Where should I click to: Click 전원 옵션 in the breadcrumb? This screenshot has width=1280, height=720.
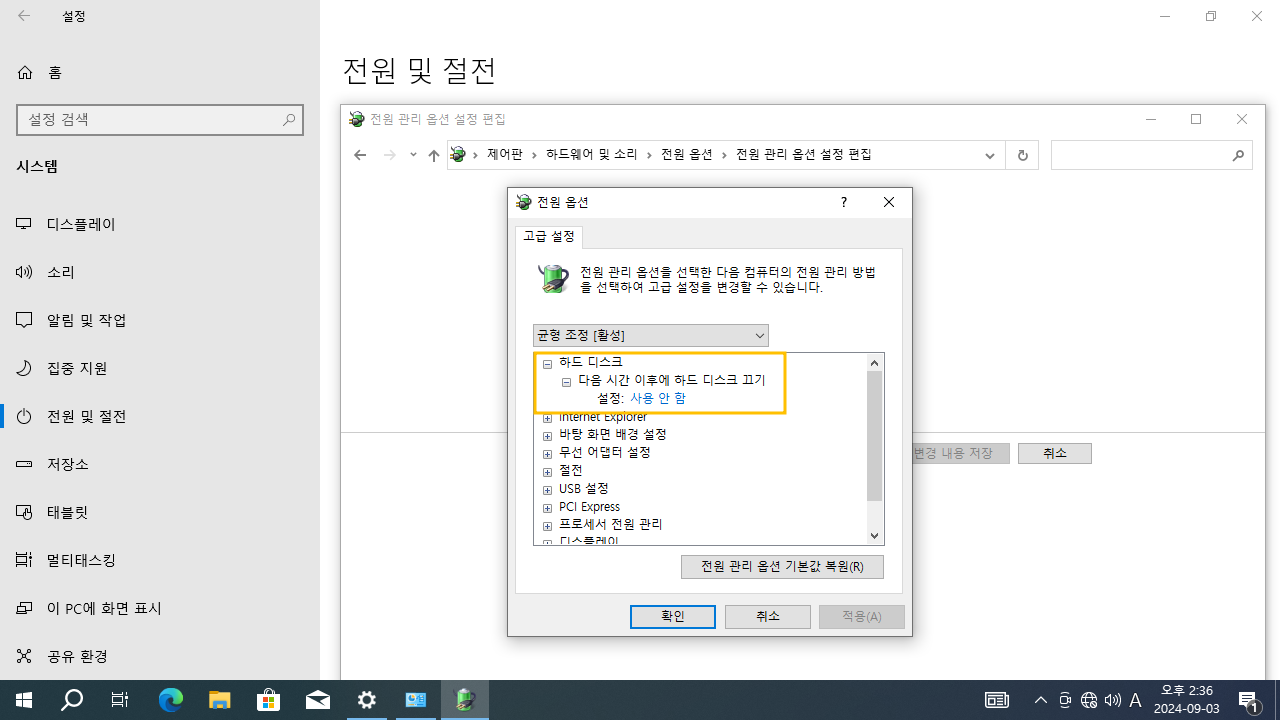click(x=687, y=155)
